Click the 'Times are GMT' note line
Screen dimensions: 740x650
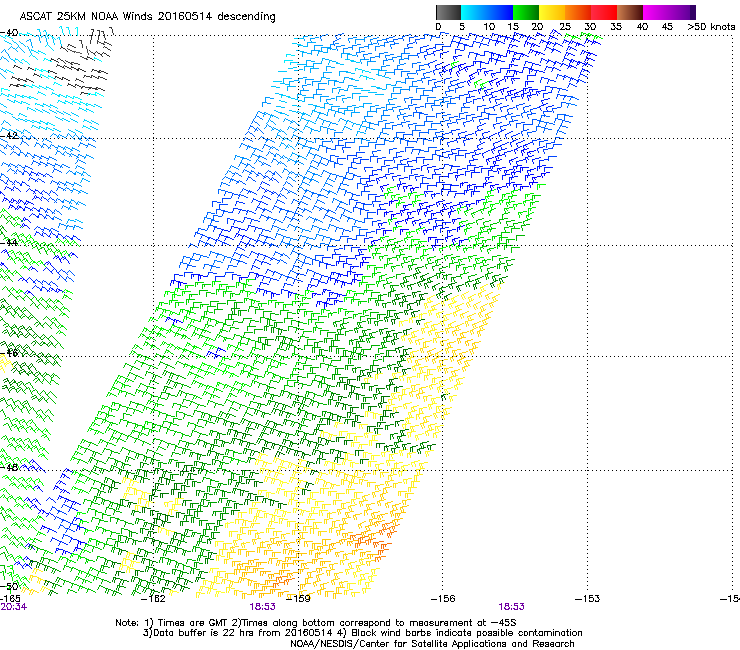point(316,623)
